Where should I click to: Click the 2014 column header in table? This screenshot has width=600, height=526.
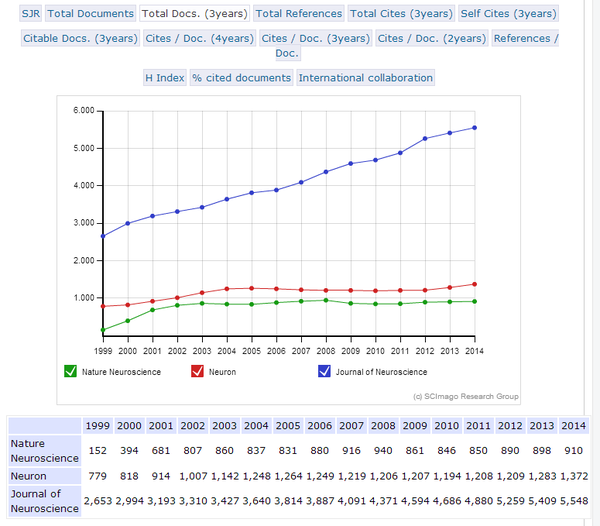[575, 424]
